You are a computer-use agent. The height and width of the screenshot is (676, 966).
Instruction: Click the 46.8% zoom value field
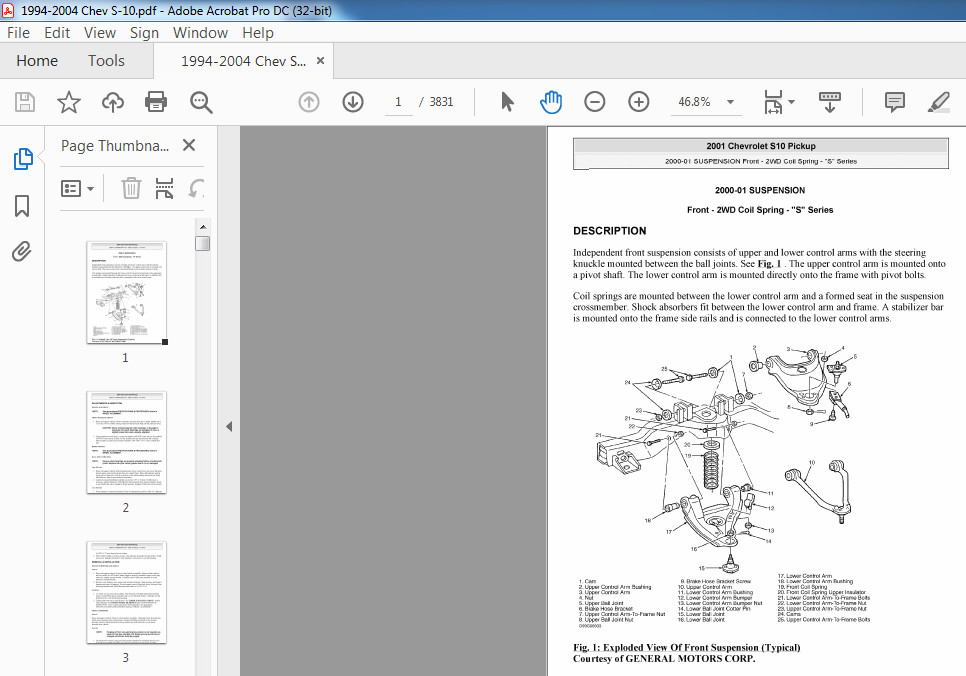[694, 102]
